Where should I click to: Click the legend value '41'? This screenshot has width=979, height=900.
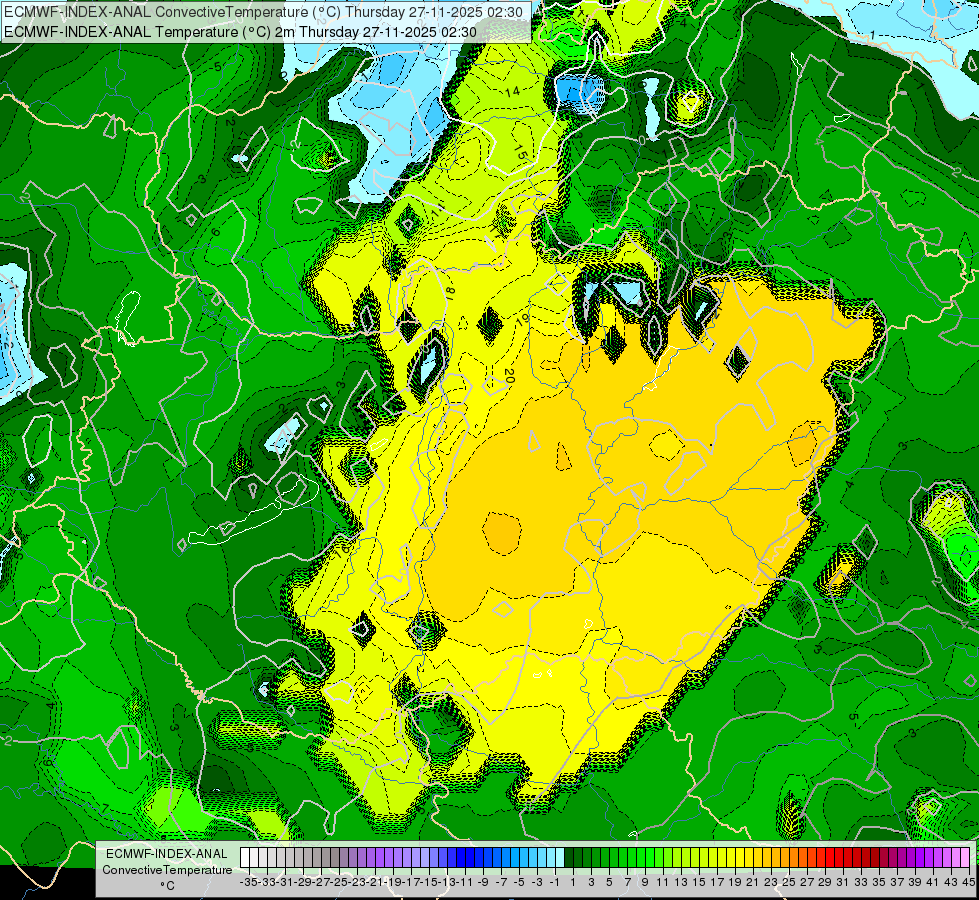click(933, 882)
